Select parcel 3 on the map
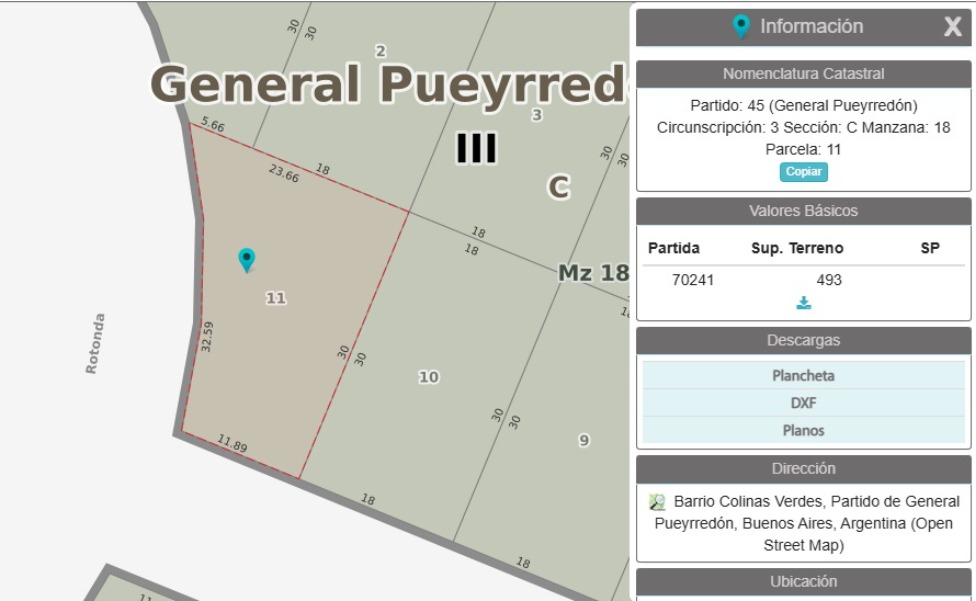976x601 pixels. [x=536, y=116]
